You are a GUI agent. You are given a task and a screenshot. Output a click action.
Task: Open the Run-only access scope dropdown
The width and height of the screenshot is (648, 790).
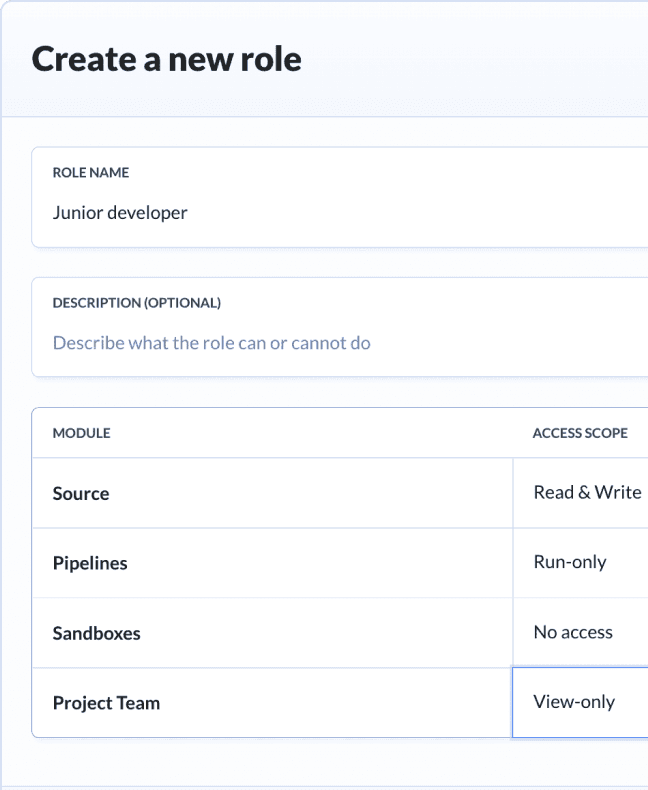570,562
